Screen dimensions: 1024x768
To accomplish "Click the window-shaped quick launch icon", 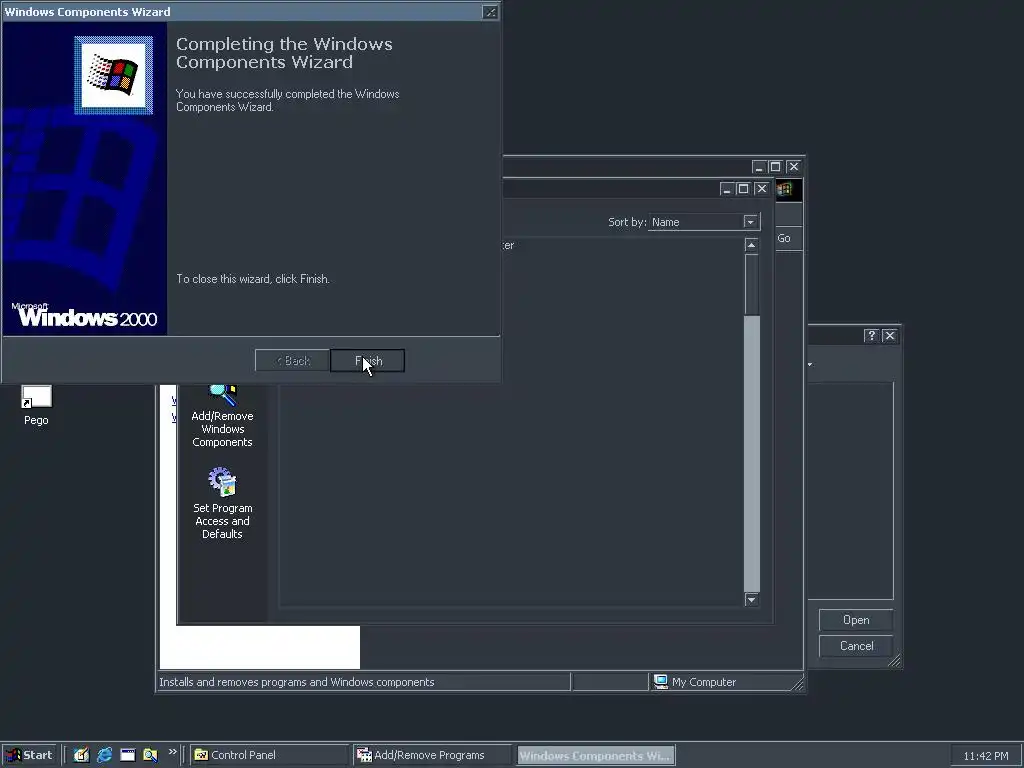I will pos(127,755).
